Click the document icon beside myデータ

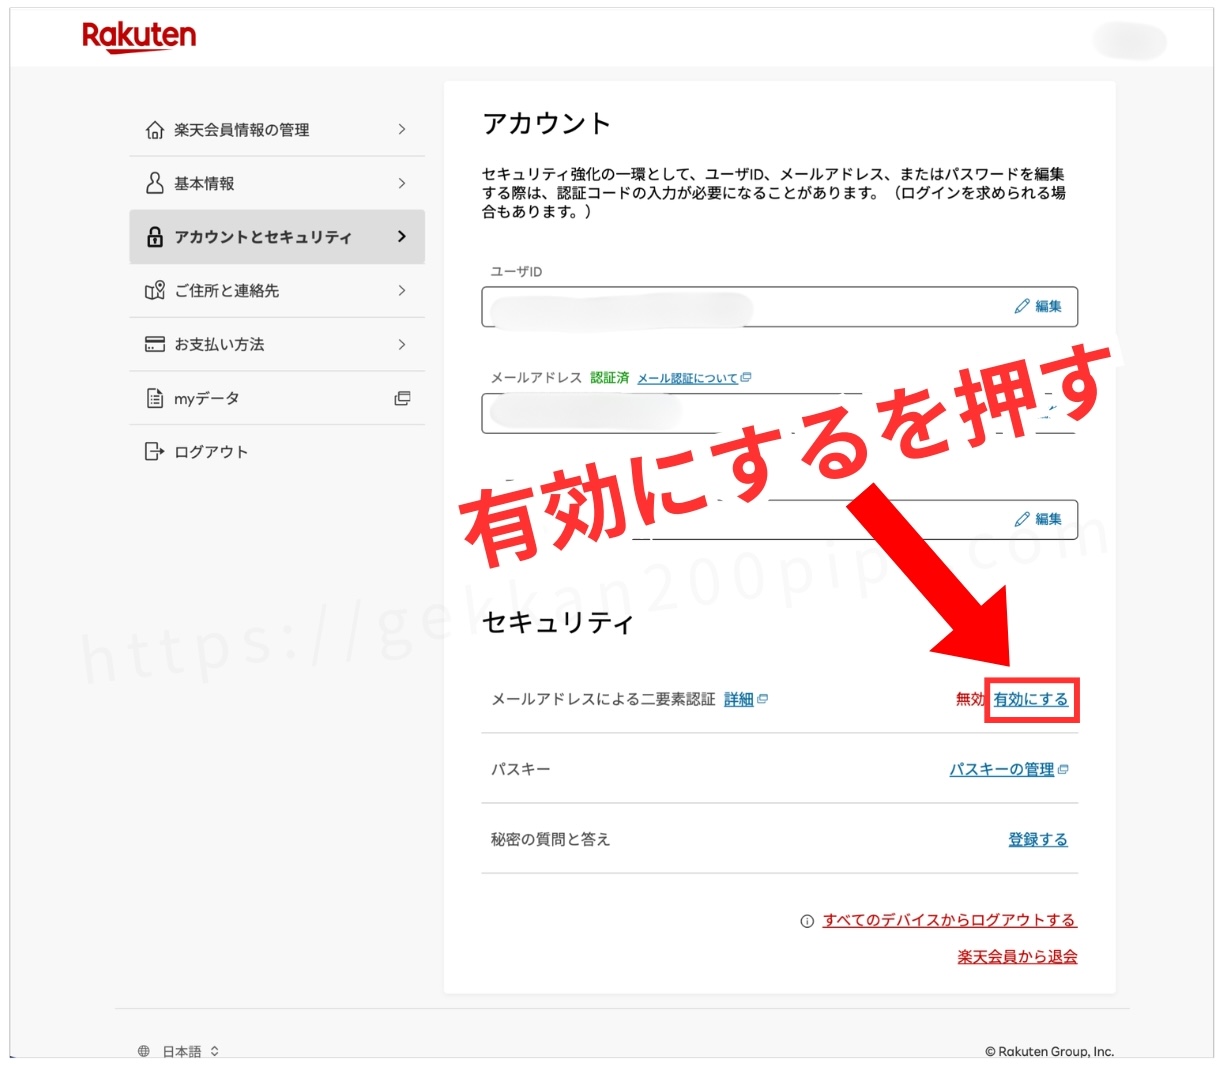point(155,398)
